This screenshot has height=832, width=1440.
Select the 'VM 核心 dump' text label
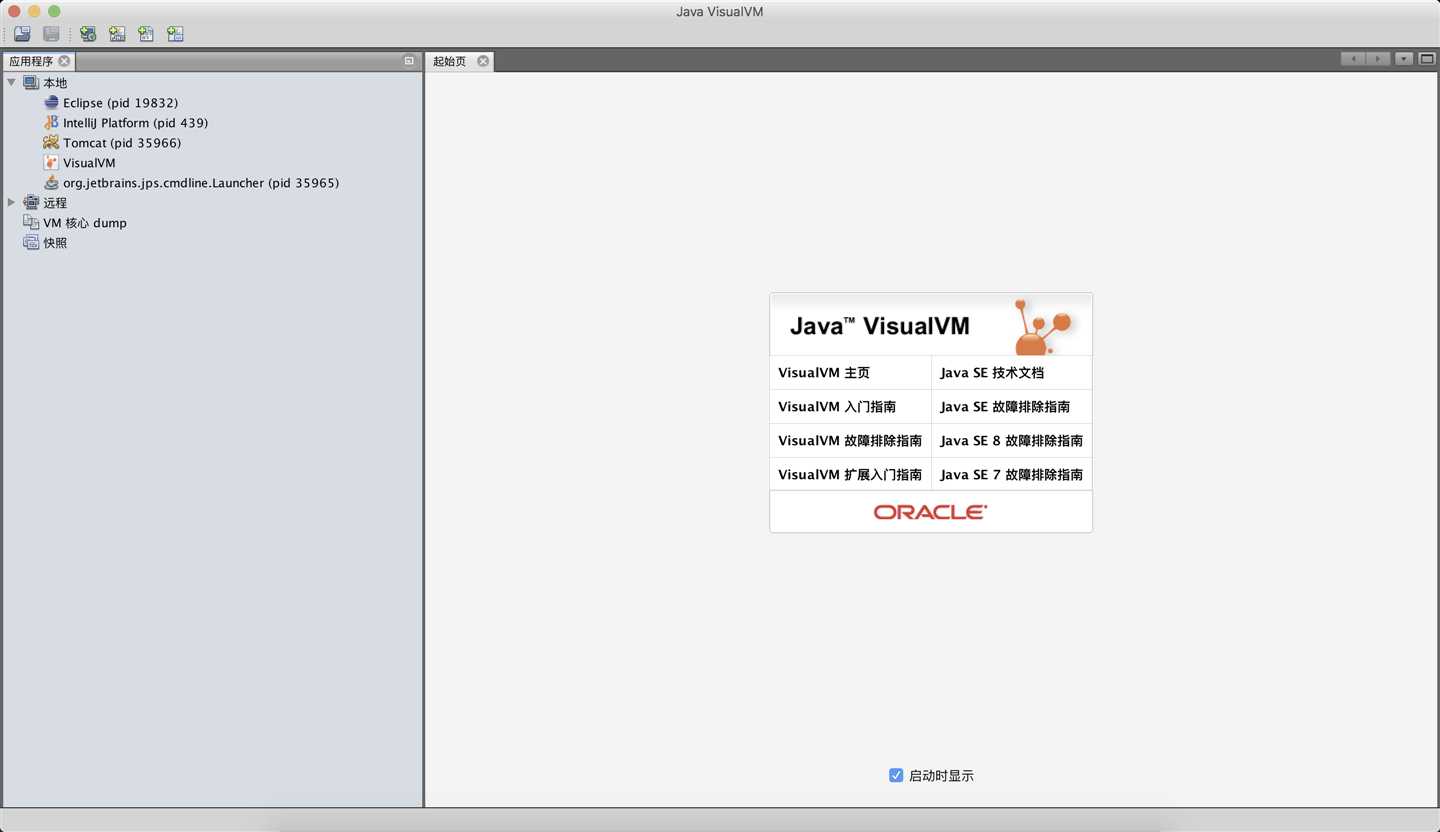point(85,223)
